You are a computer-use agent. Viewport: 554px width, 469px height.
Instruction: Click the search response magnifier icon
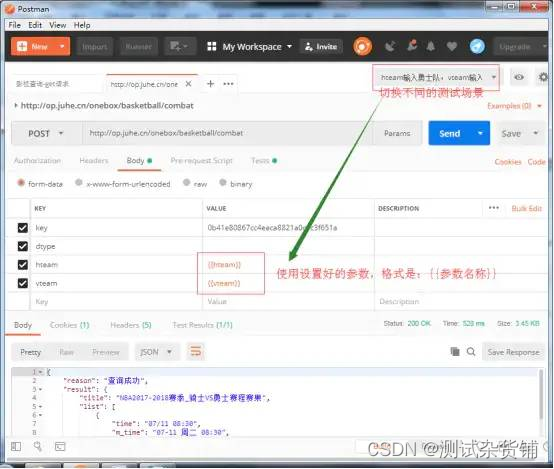point(471,351)
